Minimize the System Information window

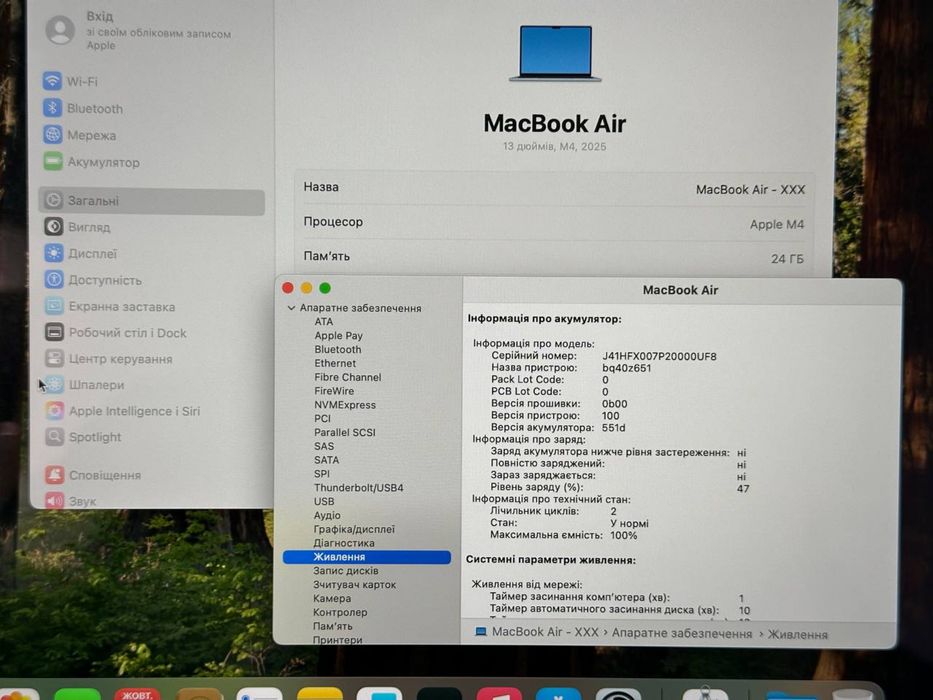tap(306, 288)
